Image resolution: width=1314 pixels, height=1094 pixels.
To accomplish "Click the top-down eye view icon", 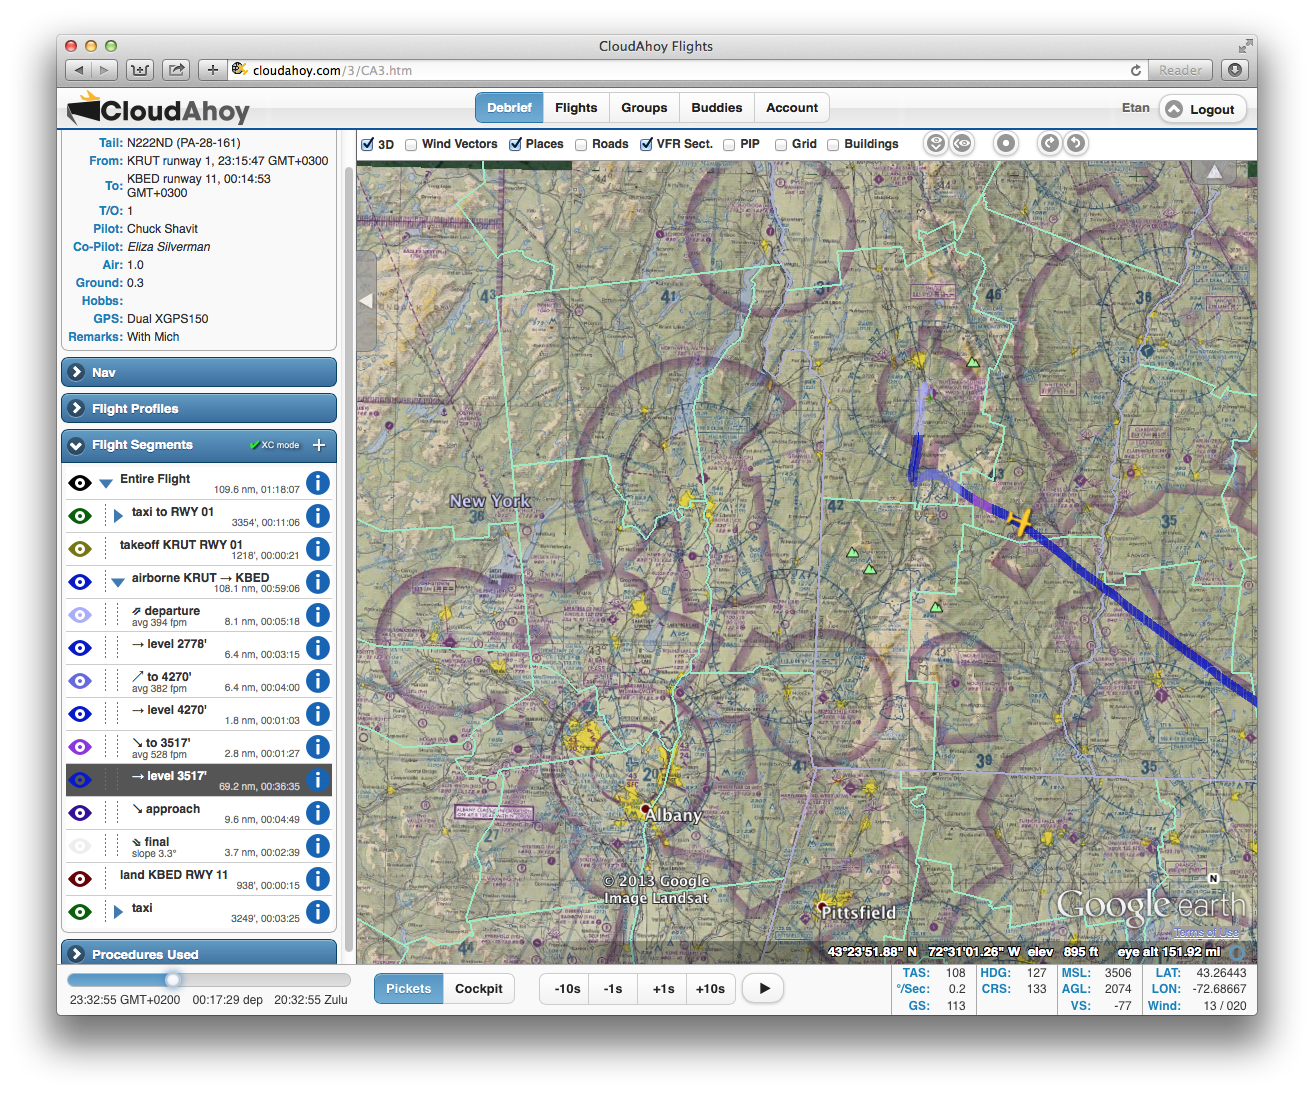I will click(936, 144).
